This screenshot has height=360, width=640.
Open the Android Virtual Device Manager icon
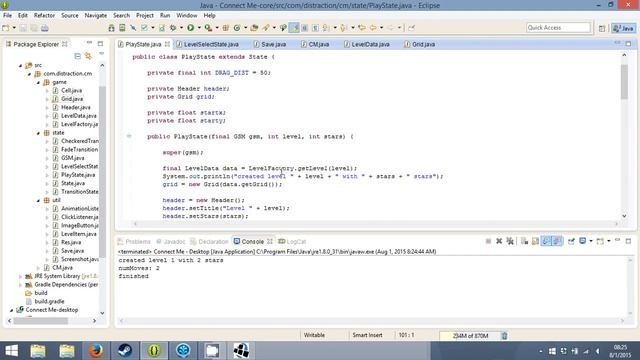tap(122, 28)
